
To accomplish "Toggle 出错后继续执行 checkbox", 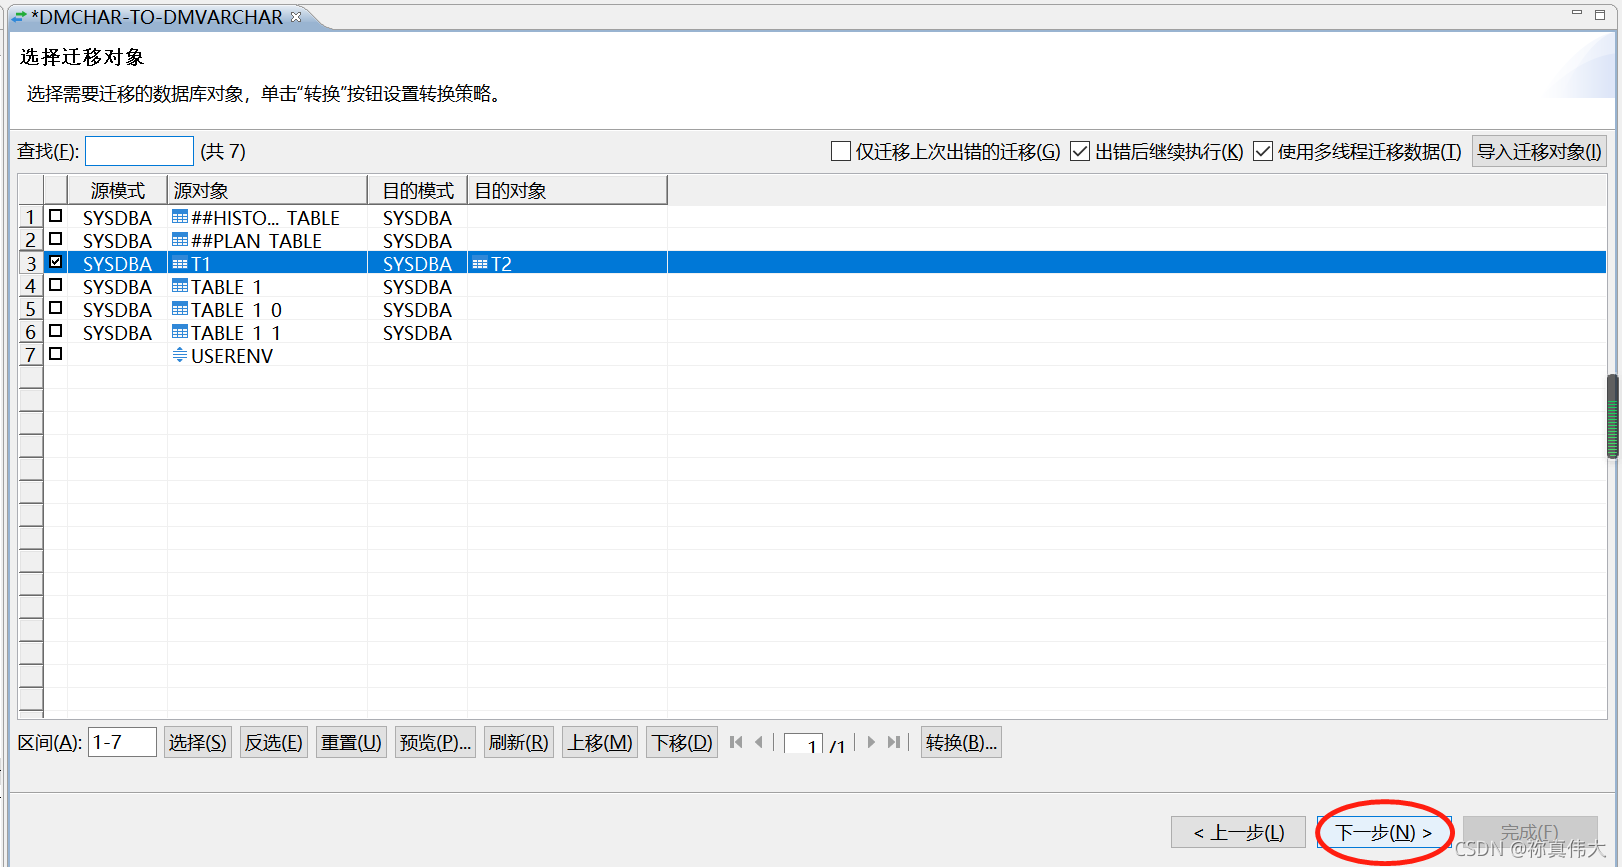I will coord(1080,151).
